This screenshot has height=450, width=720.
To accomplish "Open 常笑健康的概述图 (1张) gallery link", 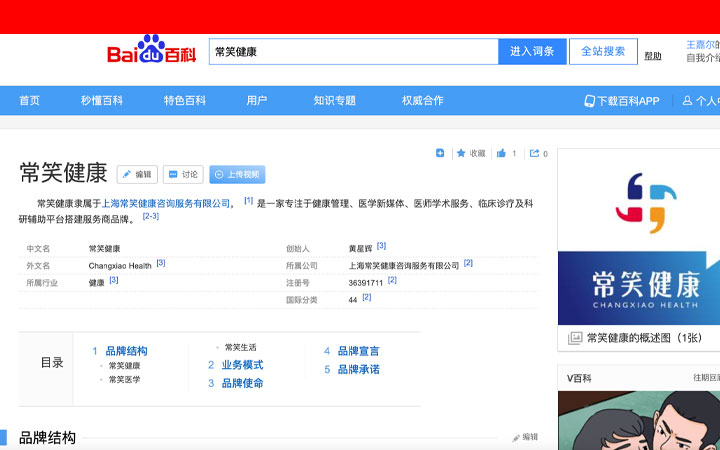I will click(645, 338).
